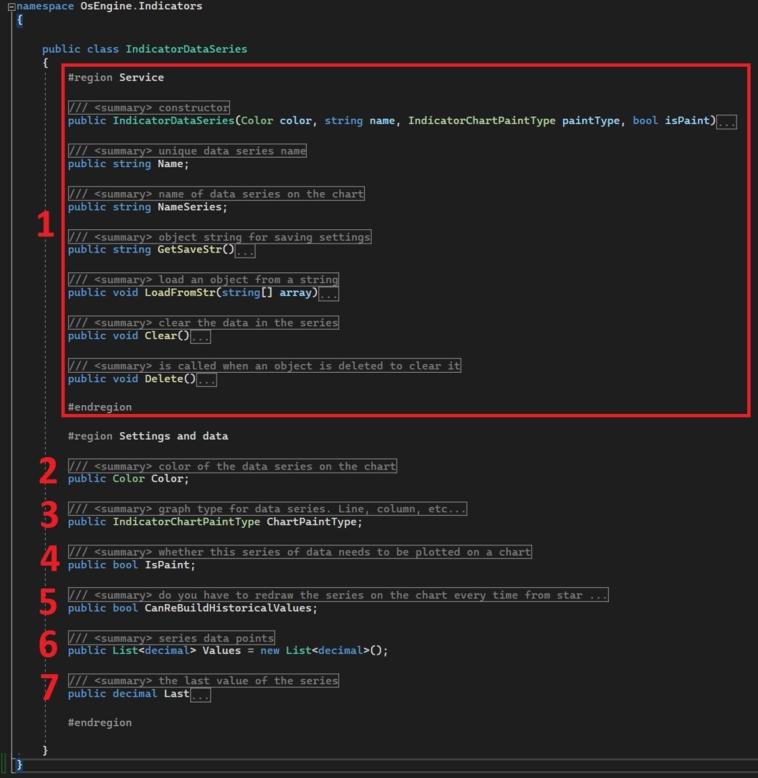Expand 'clear the data in the series' comment

pos(203,323)
